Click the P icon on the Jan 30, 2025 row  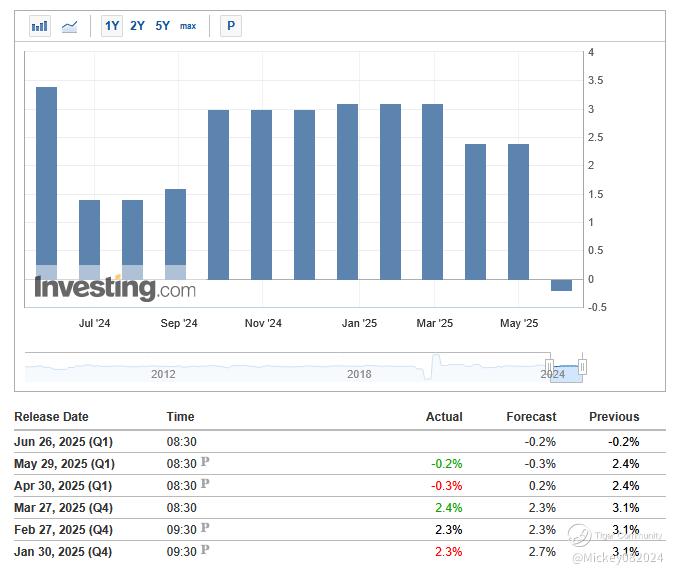click(205, 550)
